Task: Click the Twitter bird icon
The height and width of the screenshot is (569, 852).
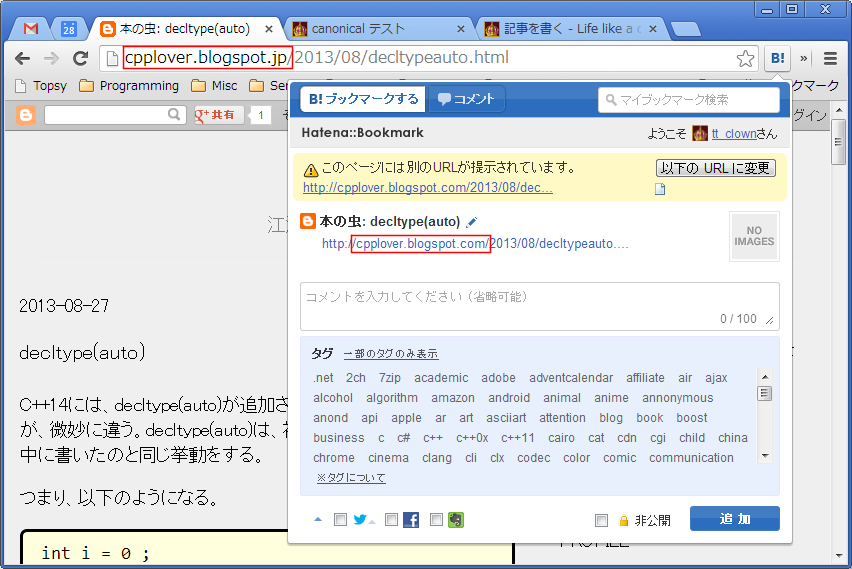Action: click(360, 520)
